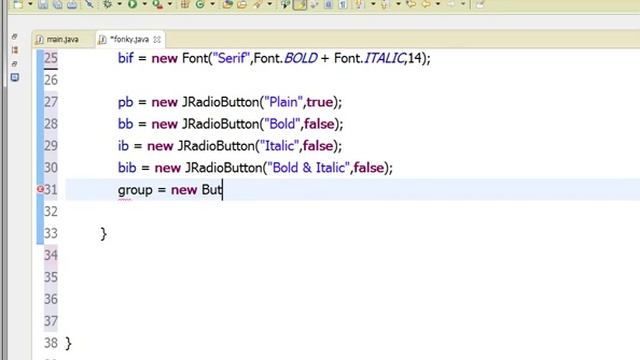Click the Save toolbar icon

(x=43, y=4)
